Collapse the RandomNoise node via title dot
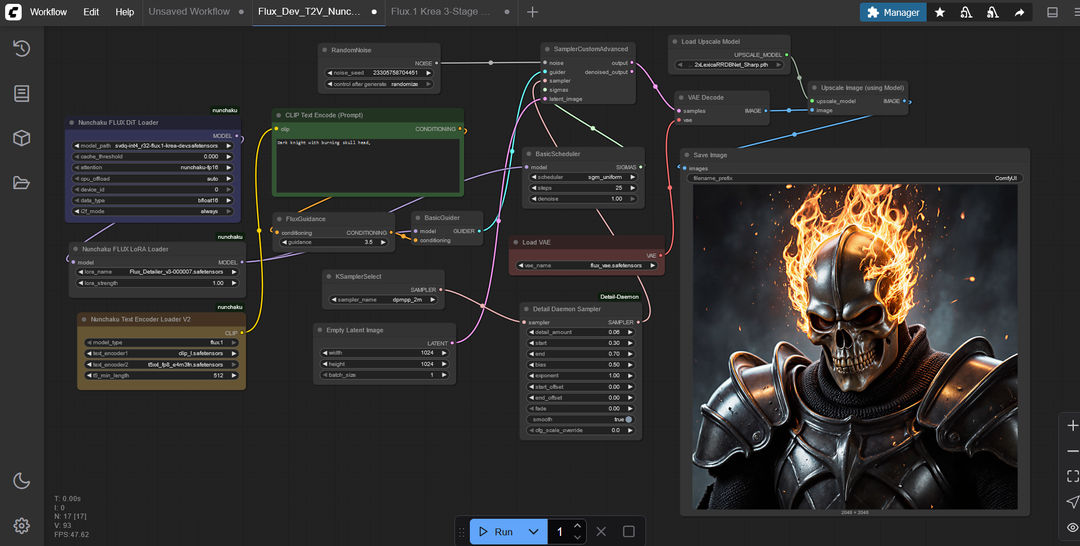 tap(324, 50)
